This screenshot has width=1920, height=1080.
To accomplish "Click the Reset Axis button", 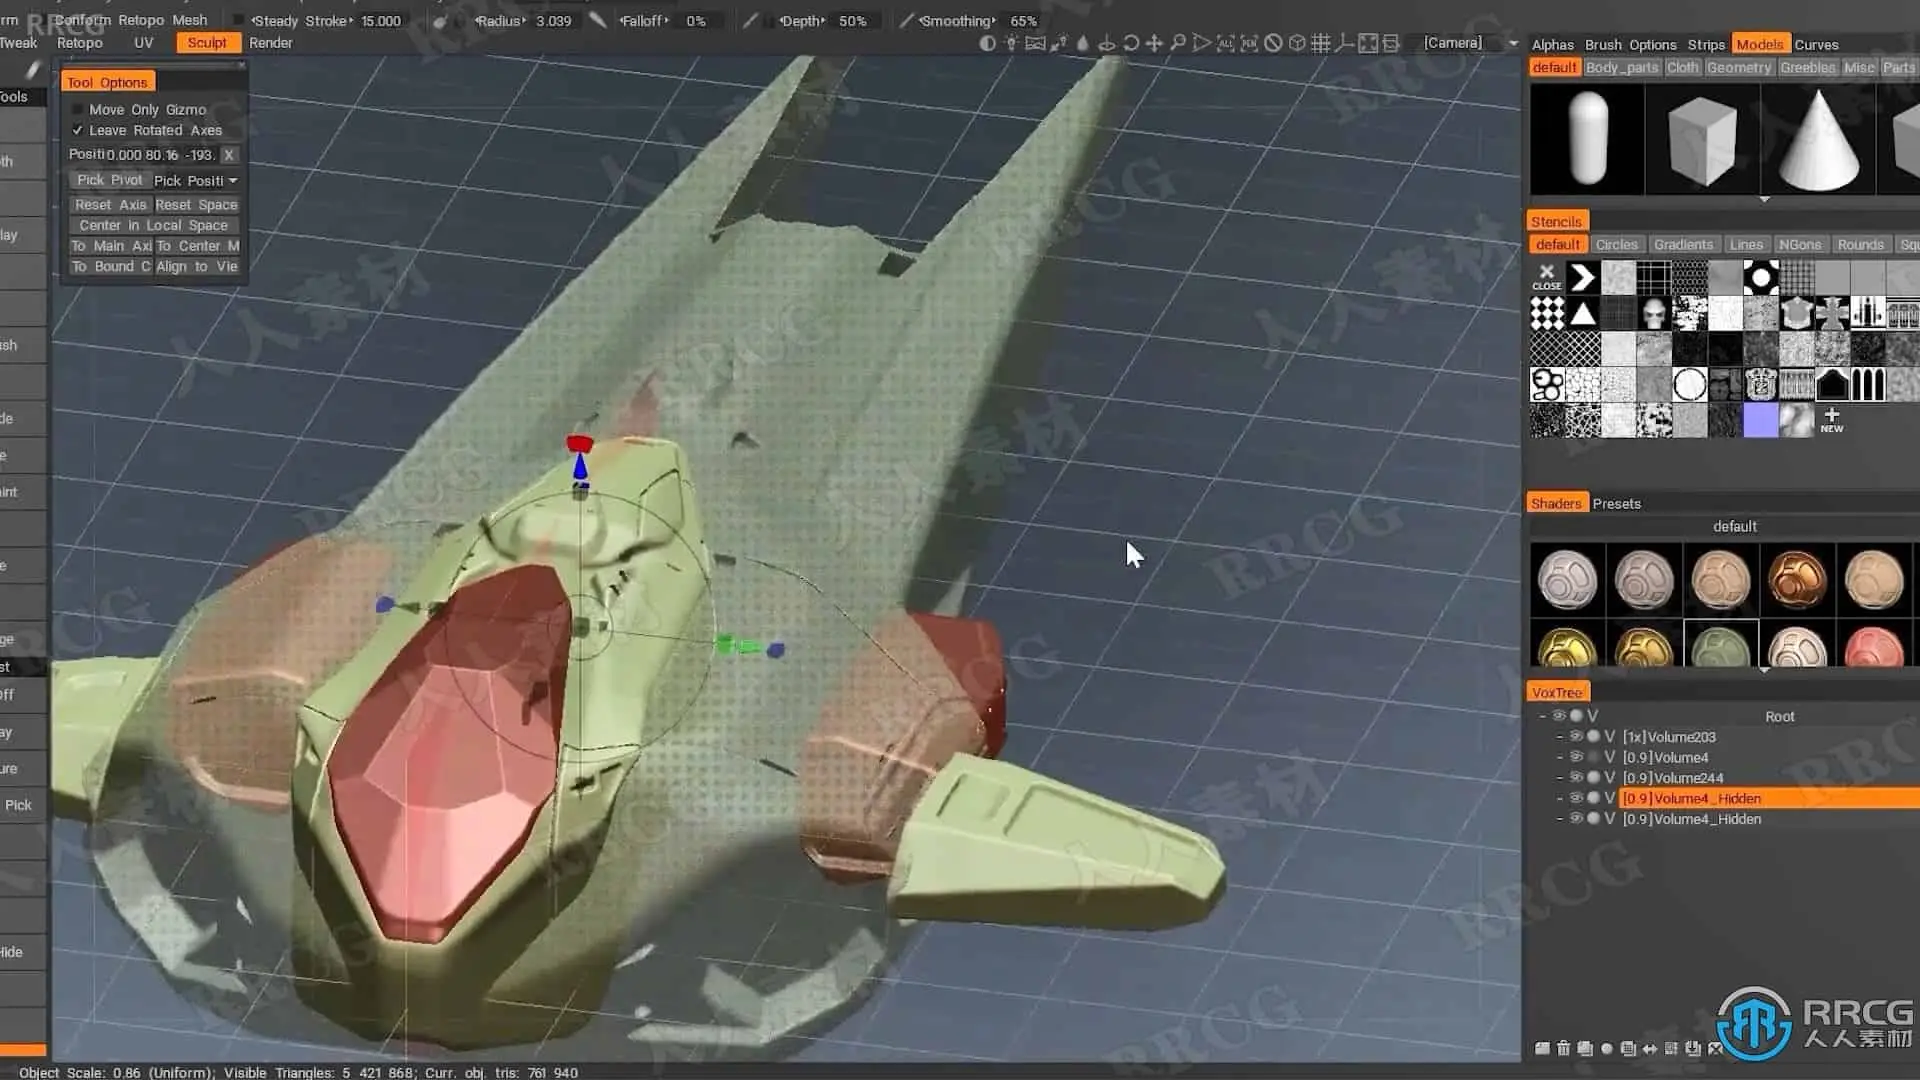I will 110,205.
